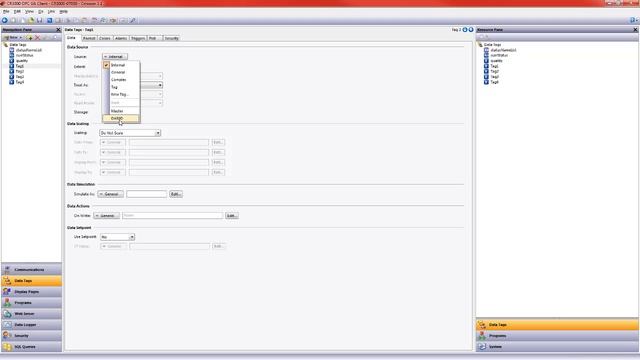Switch to the Alarms tab
The height and width of the screenshot is (360, 640).
pyautogui.click(x=121, y=38)
